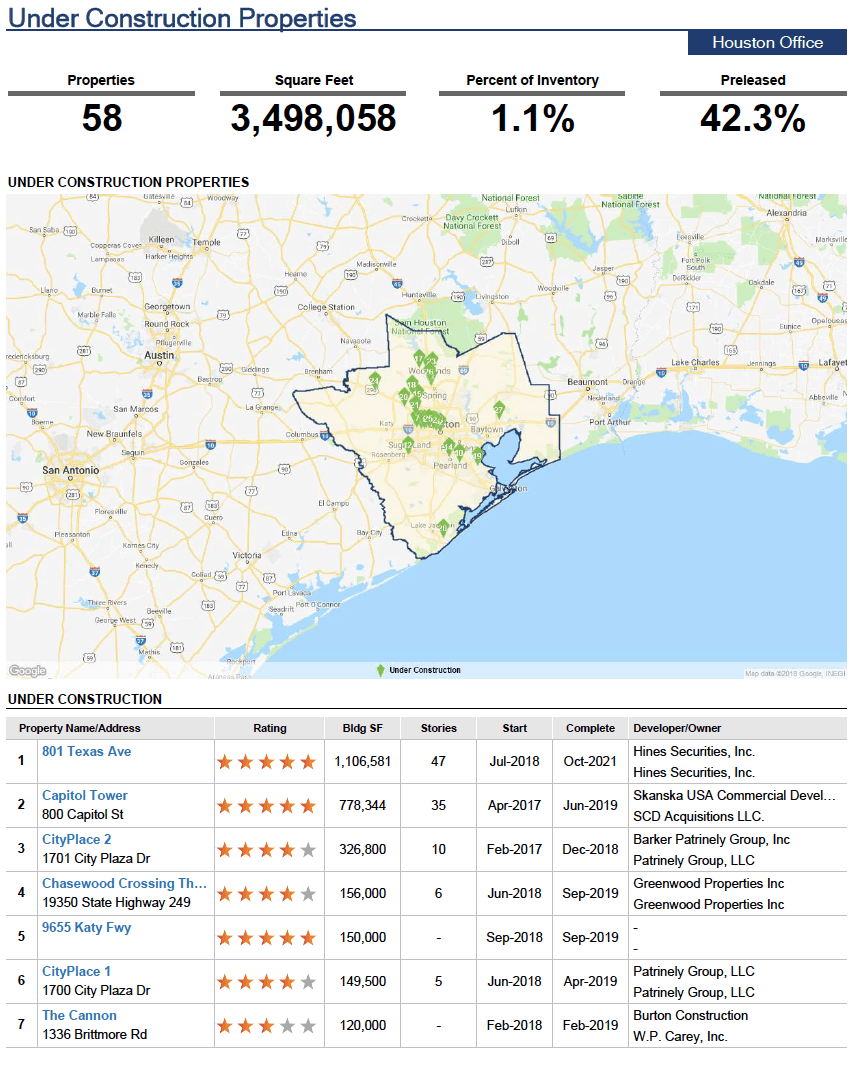Click the Apr-2019 completion date cell
The height and width of the screenshot is (1071, 862).
590,982
